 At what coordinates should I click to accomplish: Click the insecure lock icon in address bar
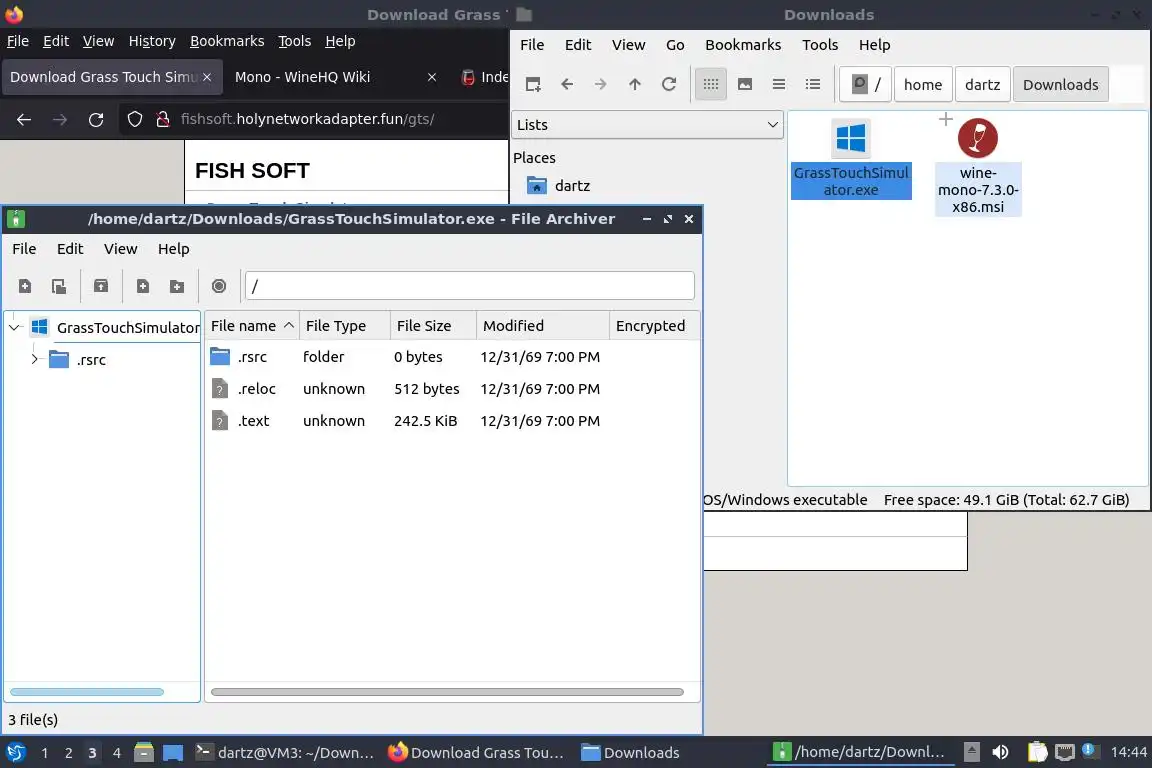pyautogui.click(x=163, y=119)
